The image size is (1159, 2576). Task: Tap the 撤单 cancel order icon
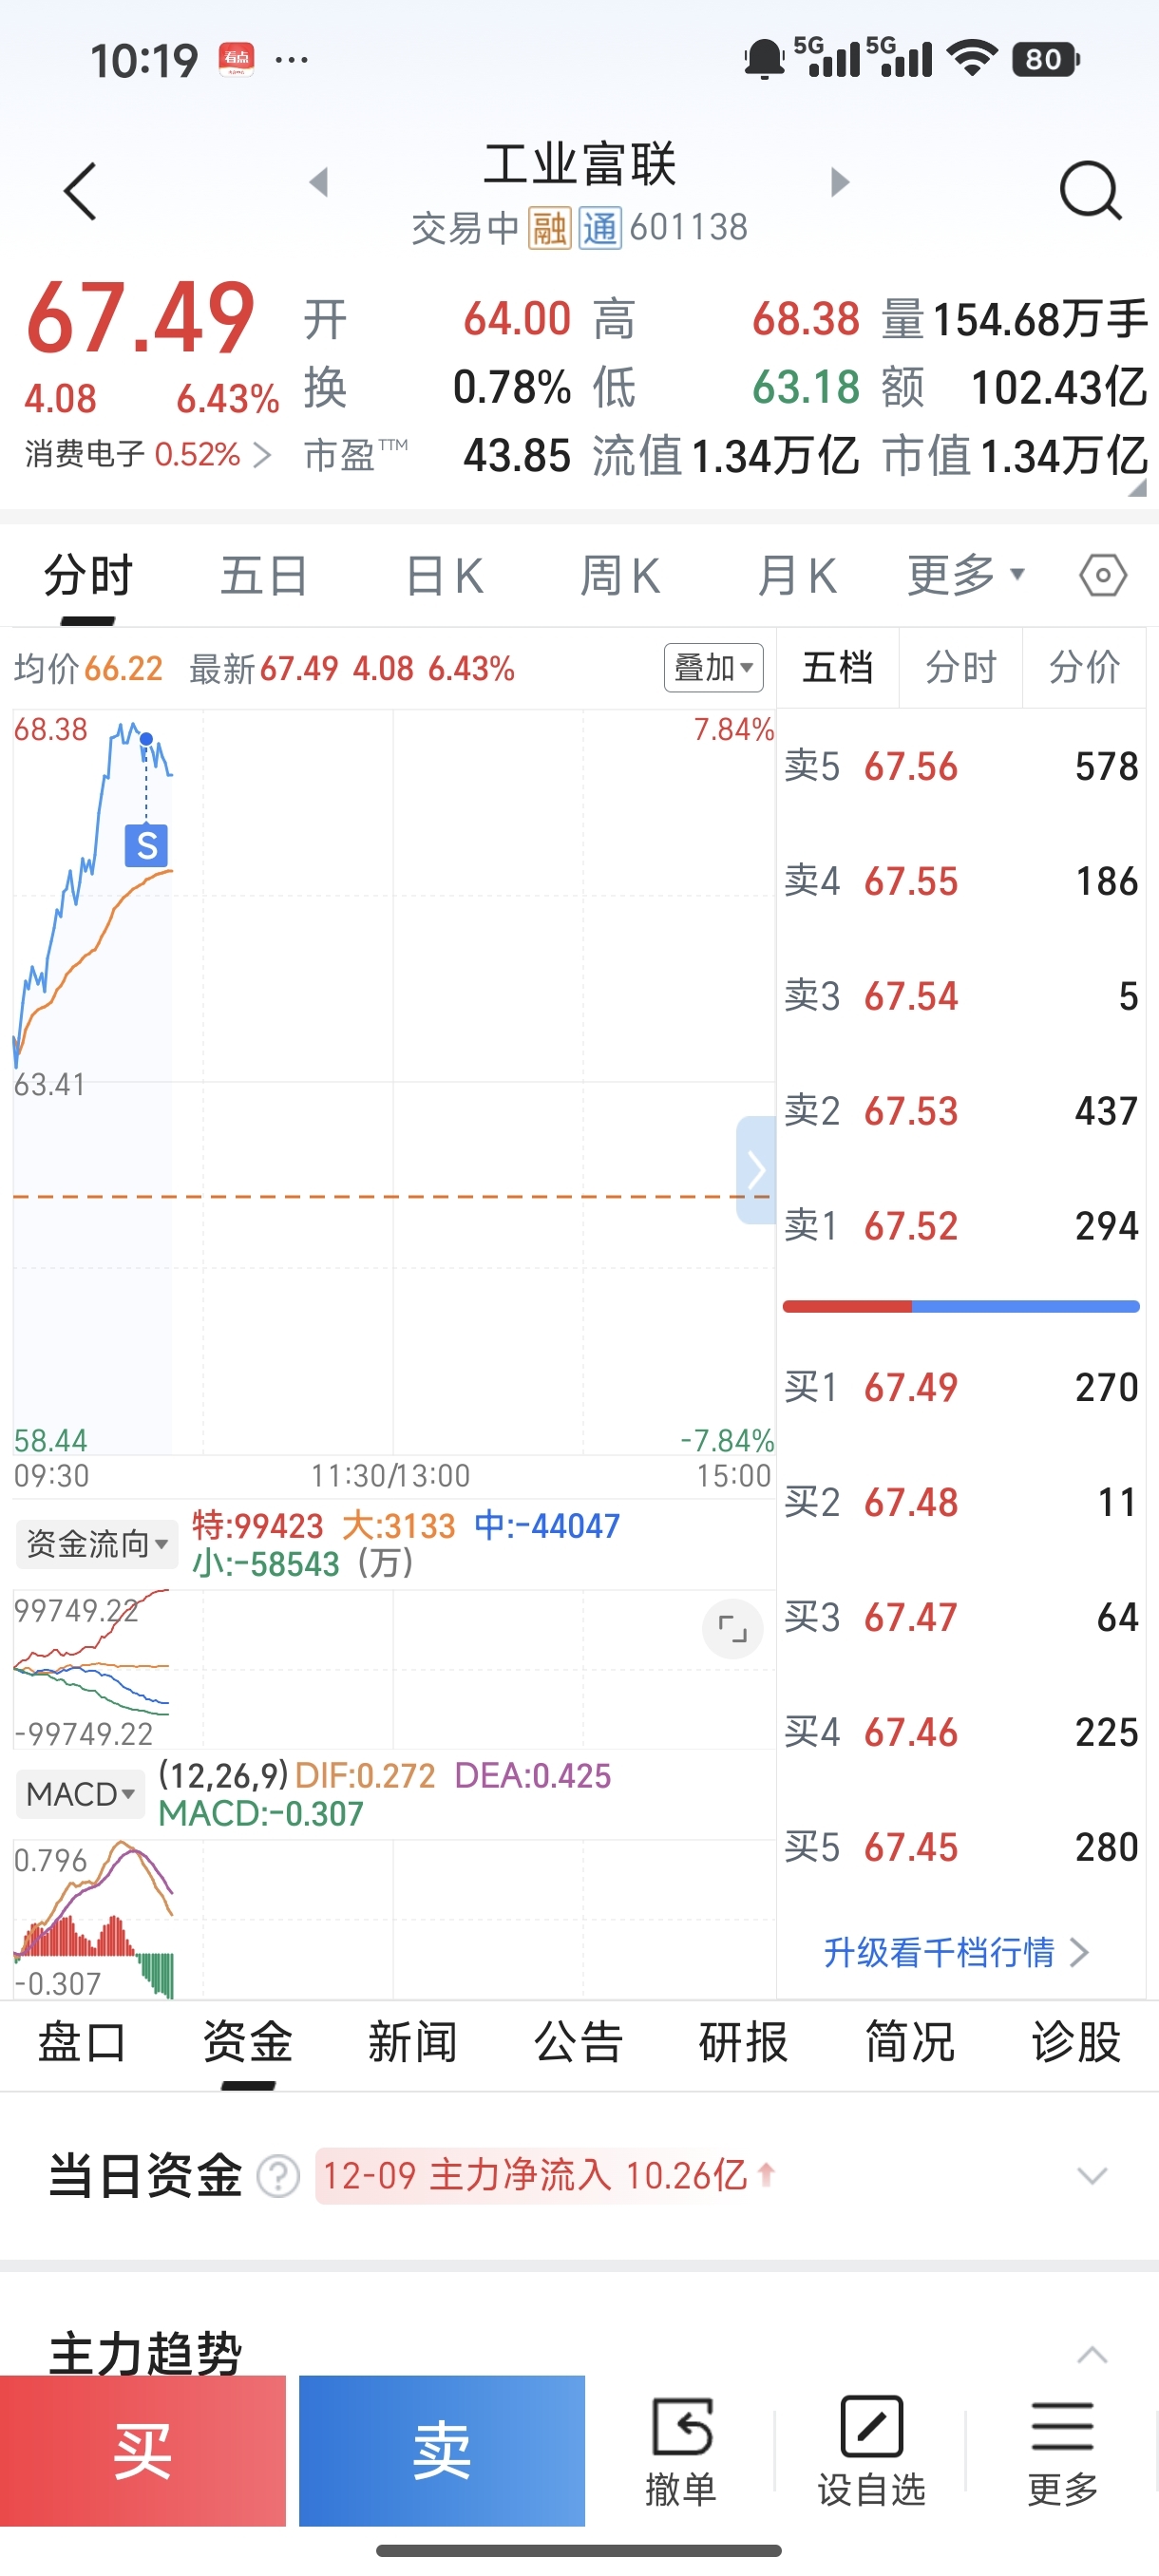coord(681,2452)
